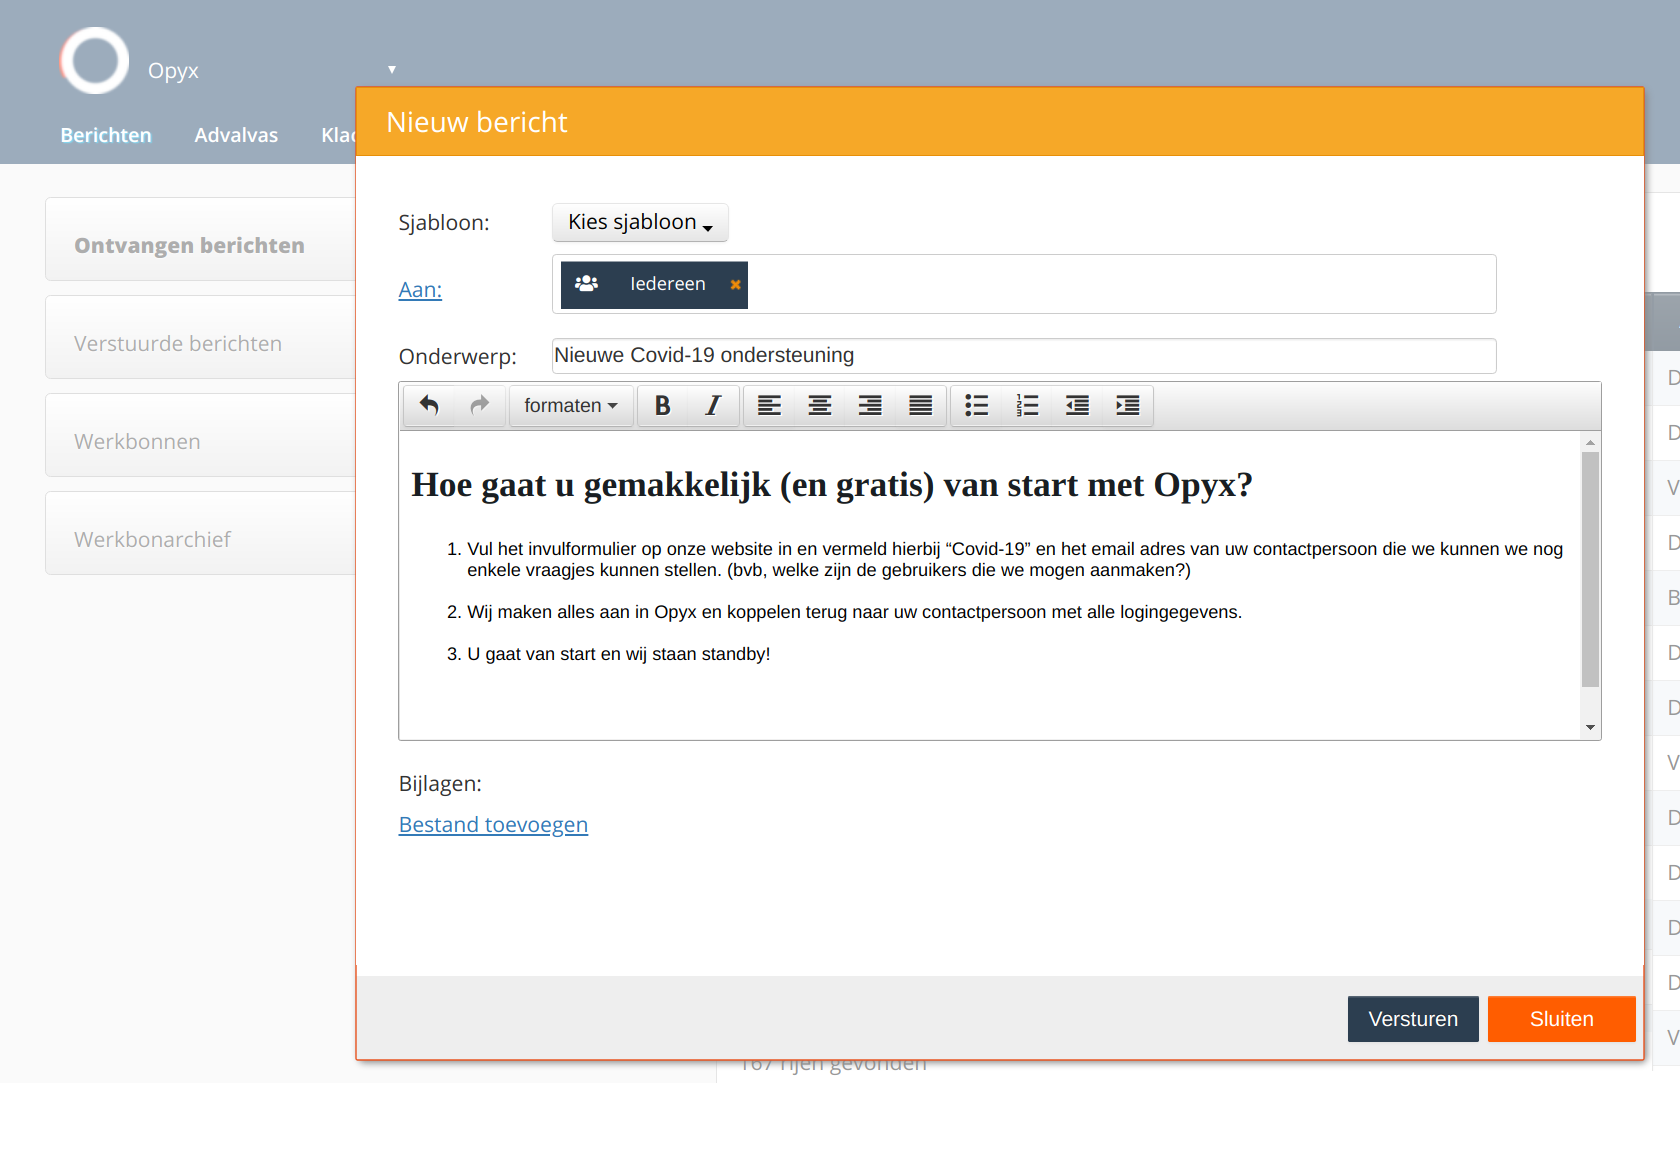The height and width of the screenshot is (1161, 1680).
Task: Open Werkbonnen in sidebar
Action: 200,435
